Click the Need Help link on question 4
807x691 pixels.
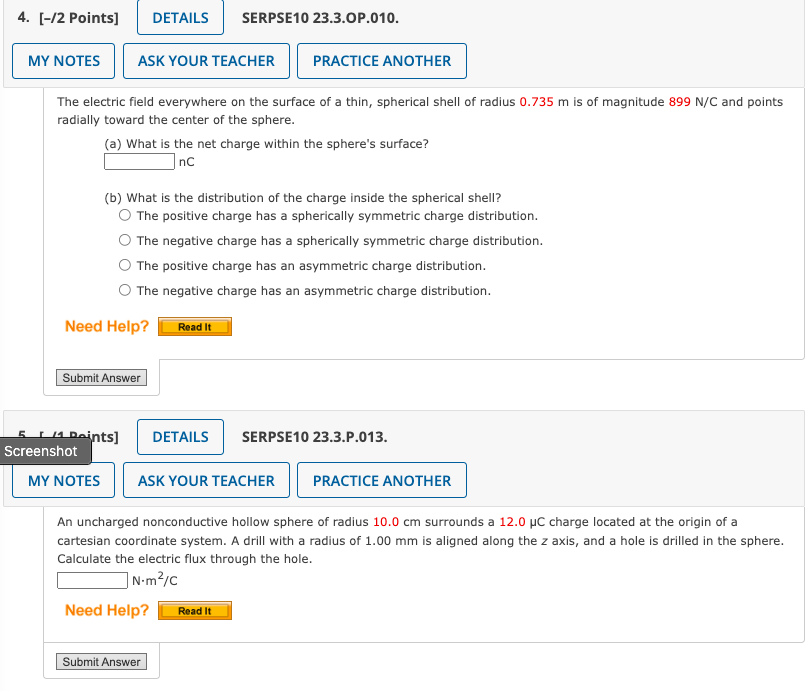click(106, 326)
